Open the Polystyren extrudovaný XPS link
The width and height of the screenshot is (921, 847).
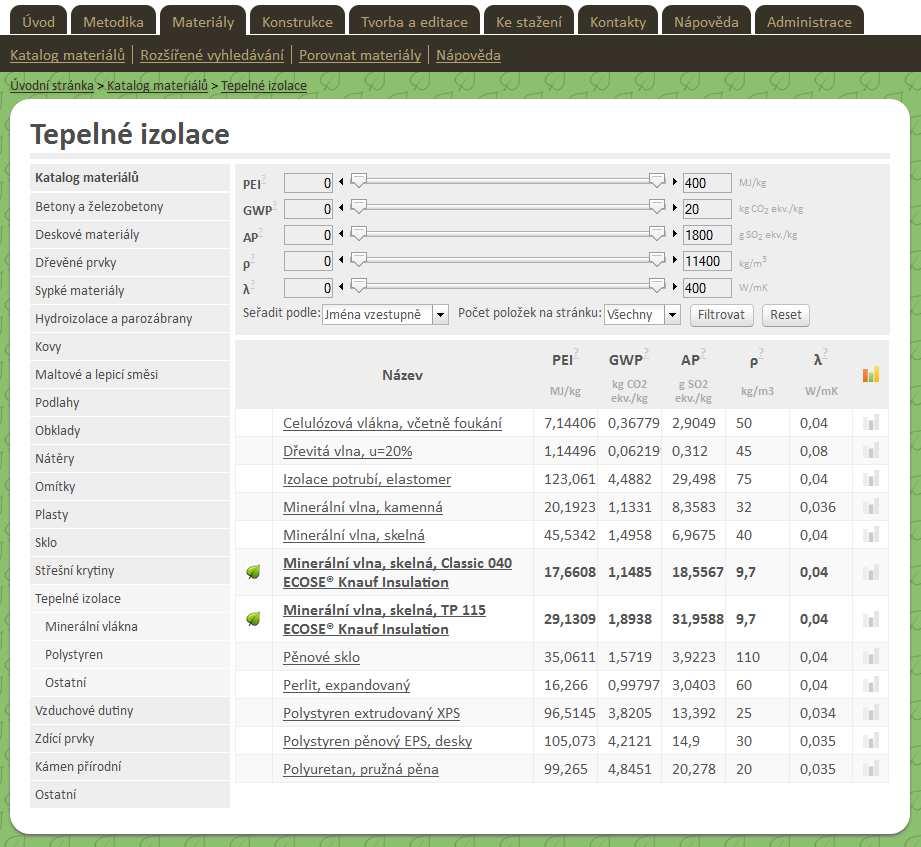click(x=371, y=713)
